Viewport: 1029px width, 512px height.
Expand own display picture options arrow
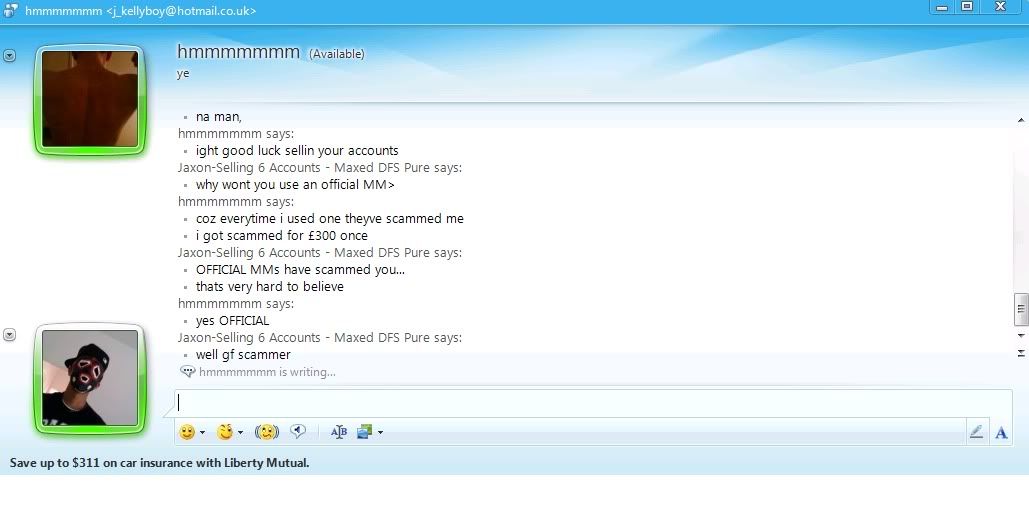coord(9,335)
